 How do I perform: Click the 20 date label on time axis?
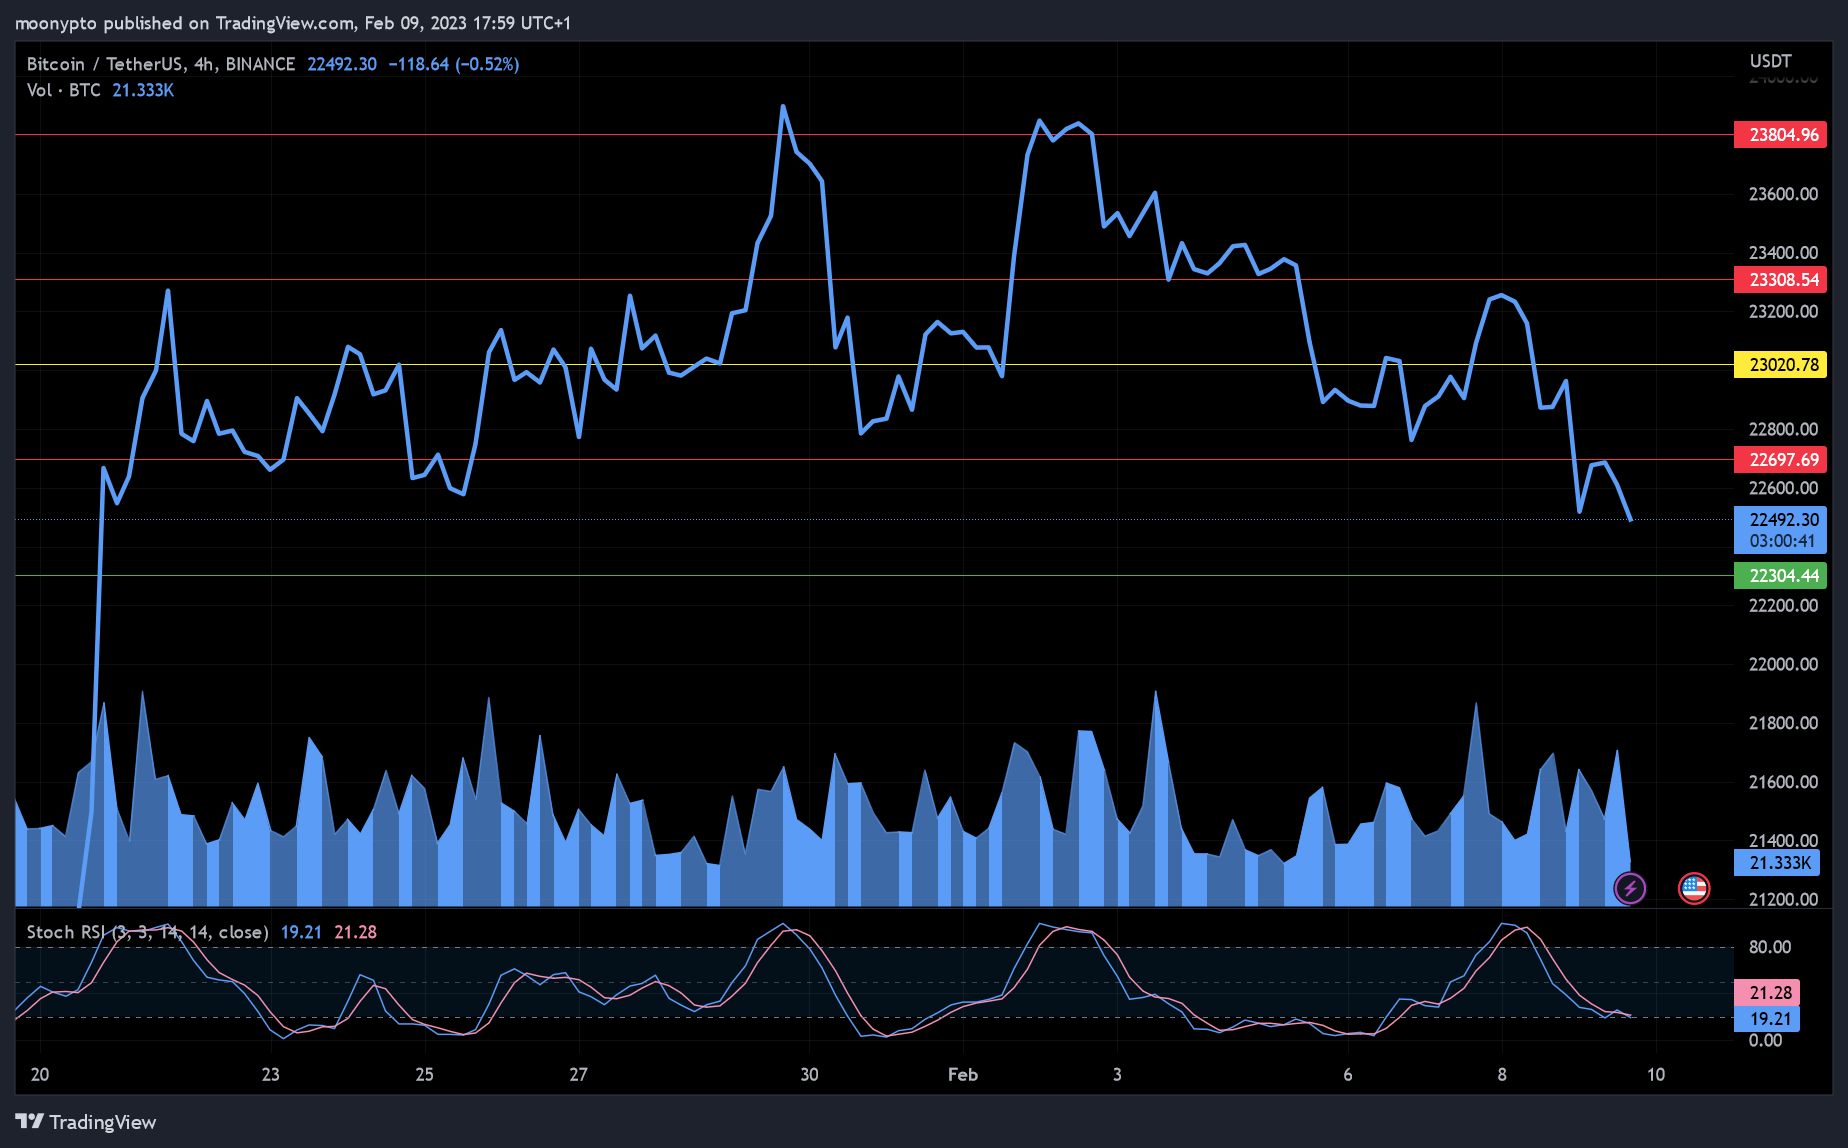click(40, 1075)
